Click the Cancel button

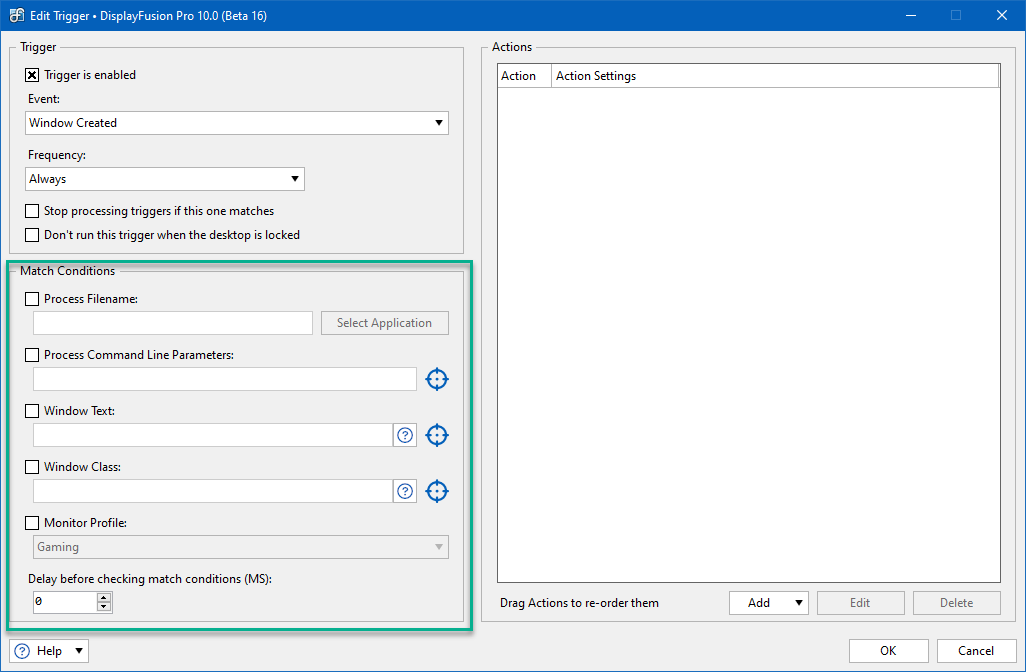tap(976, 650)
